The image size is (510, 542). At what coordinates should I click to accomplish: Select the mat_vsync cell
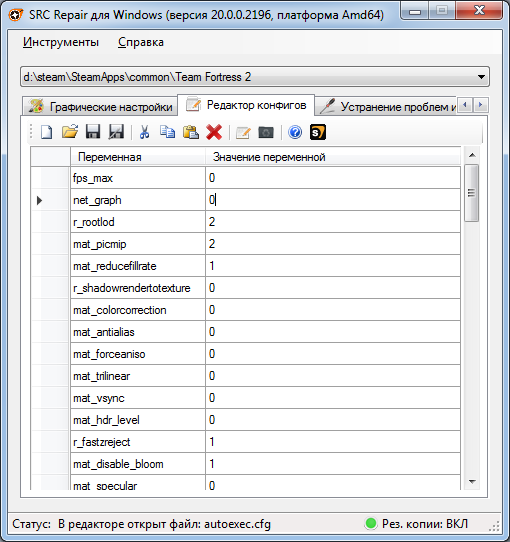[138, 398]
